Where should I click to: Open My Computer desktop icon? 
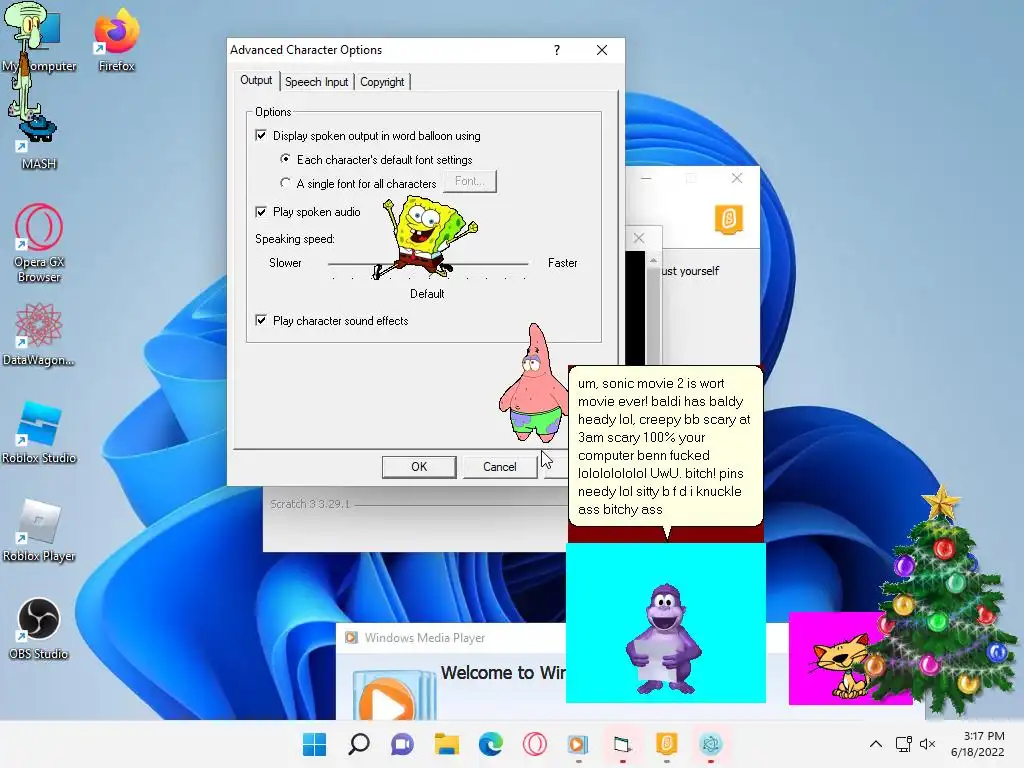point(39,39)
